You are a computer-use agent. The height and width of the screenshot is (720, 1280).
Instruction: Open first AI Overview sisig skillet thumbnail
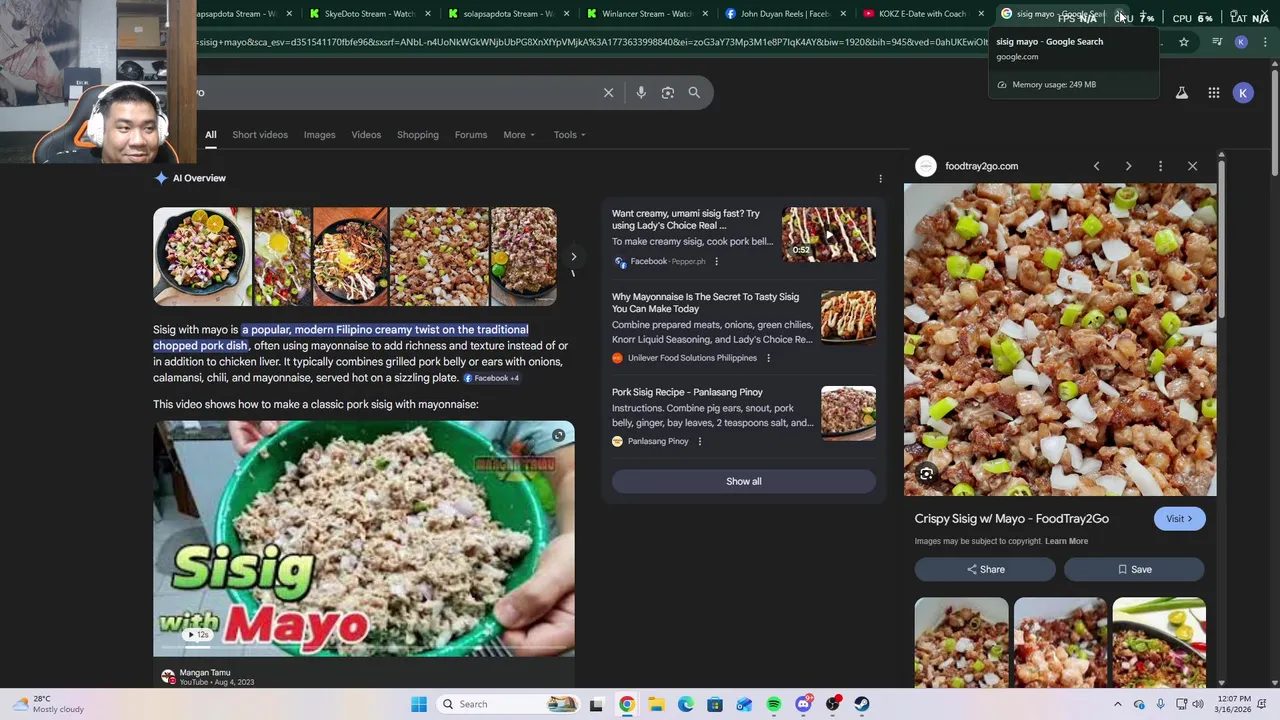[203, 256]
